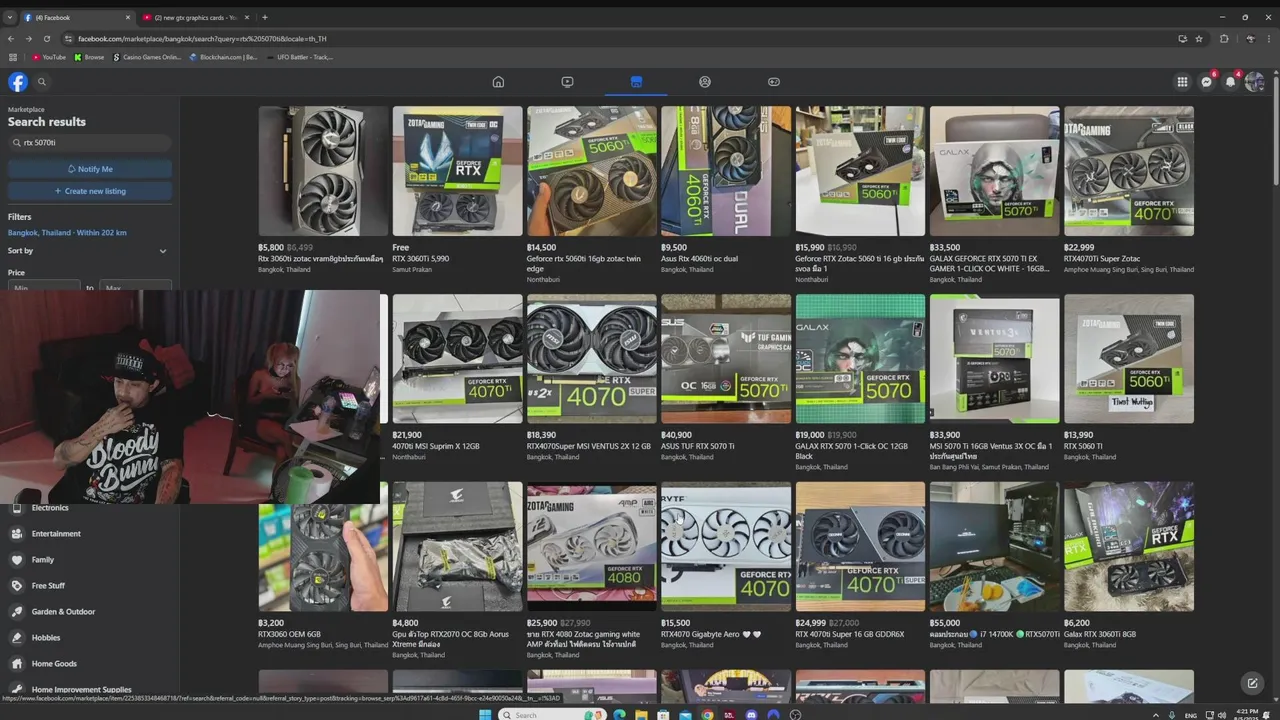Open the YouTube bookmark
Viewport: 1280px width, 720px height.
49,57
